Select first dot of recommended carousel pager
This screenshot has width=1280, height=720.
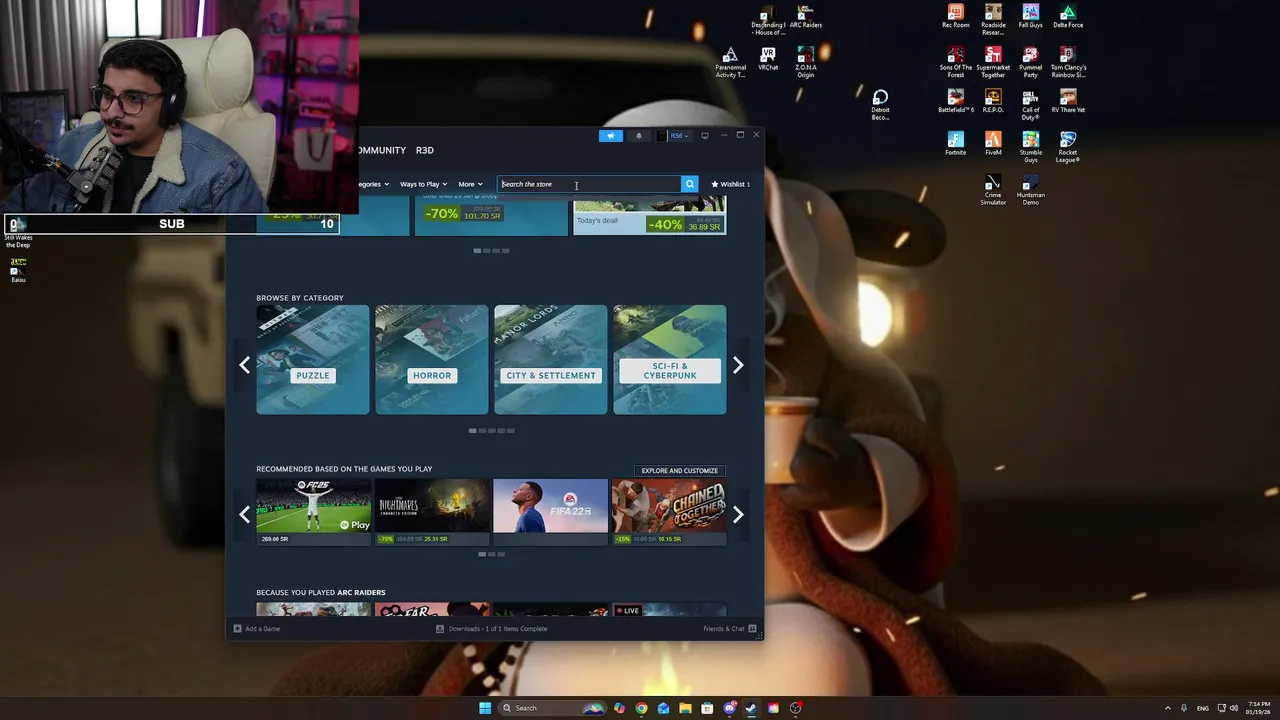482,554
